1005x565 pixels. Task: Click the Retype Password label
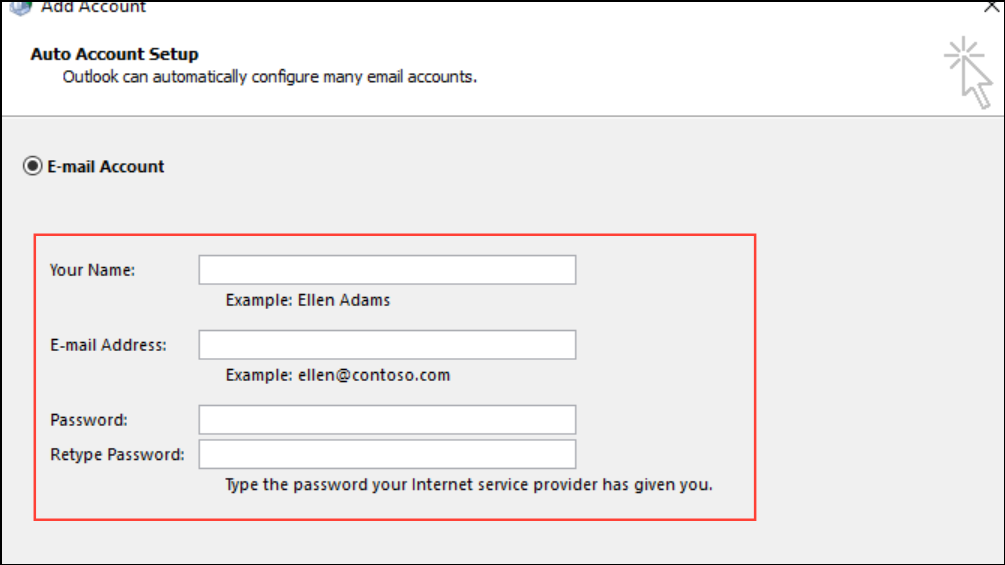click(x=117, y=454)
